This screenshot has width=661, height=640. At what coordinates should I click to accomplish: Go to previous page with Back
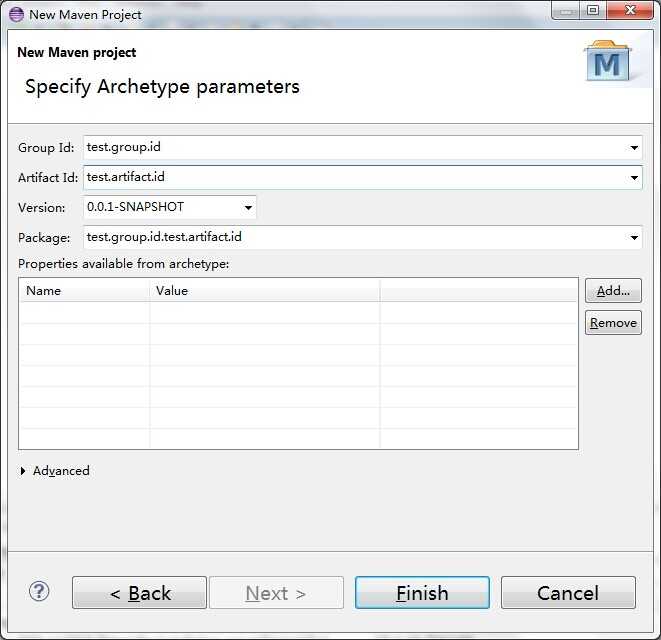click(x=140, y=592)
